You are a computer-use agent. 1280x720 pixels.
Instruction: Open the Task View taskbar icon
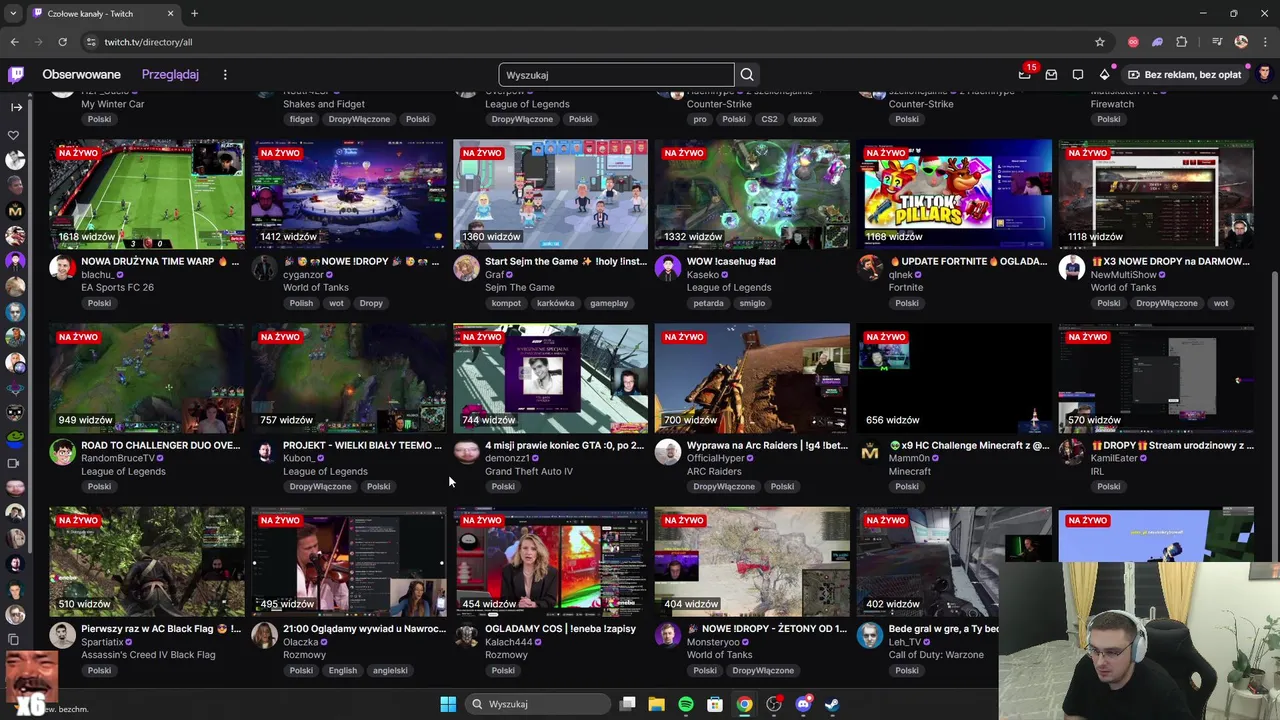[x=628, y=704]
